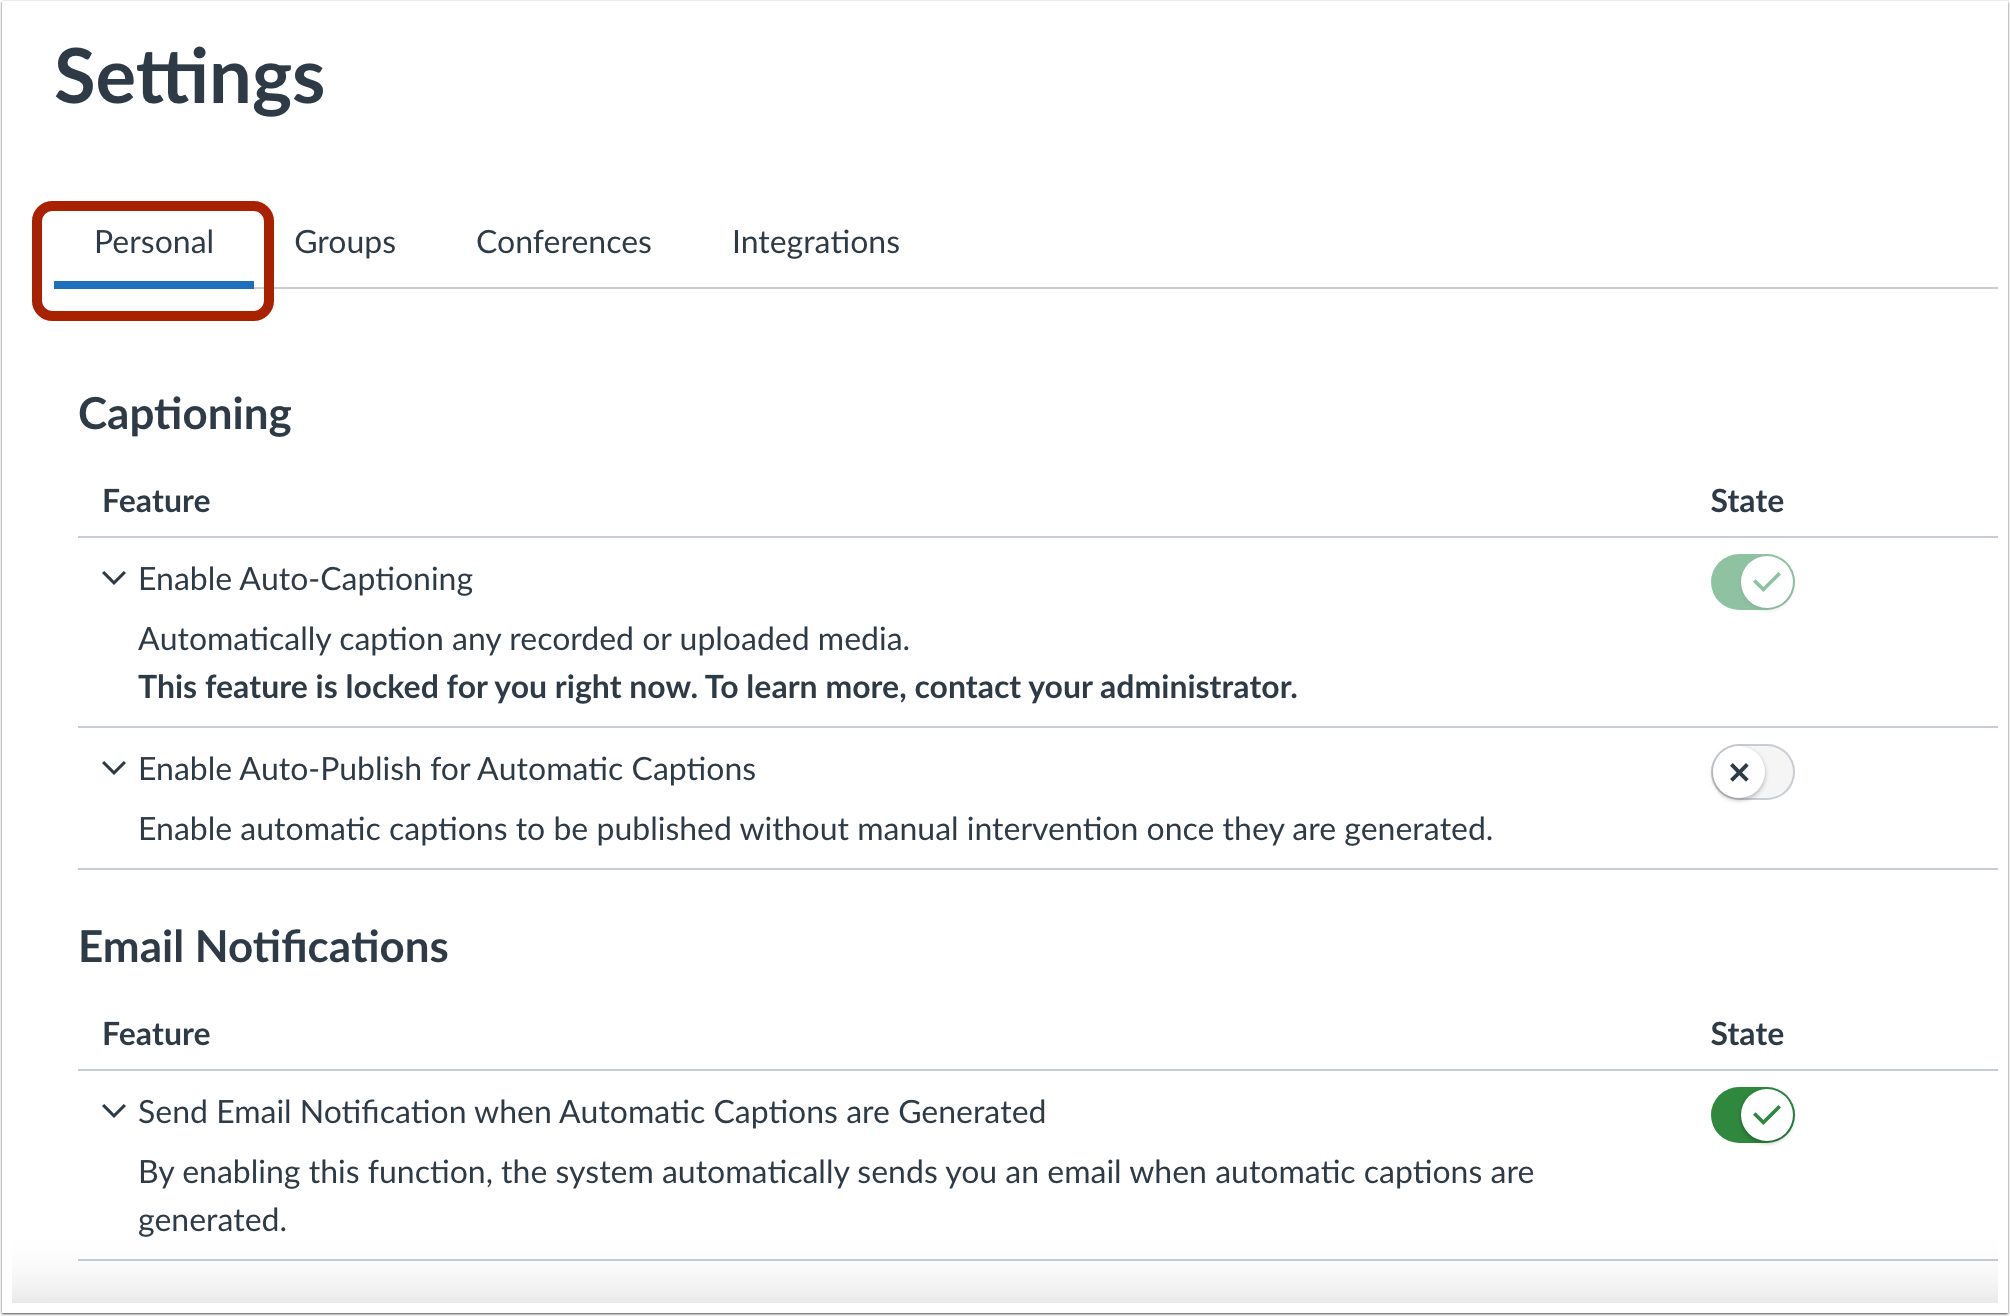This screenshot has height=1316, width=2010.
Task: Click the Enable Auto-Publish for Automatic Captions title
Action: coord(447,769)
